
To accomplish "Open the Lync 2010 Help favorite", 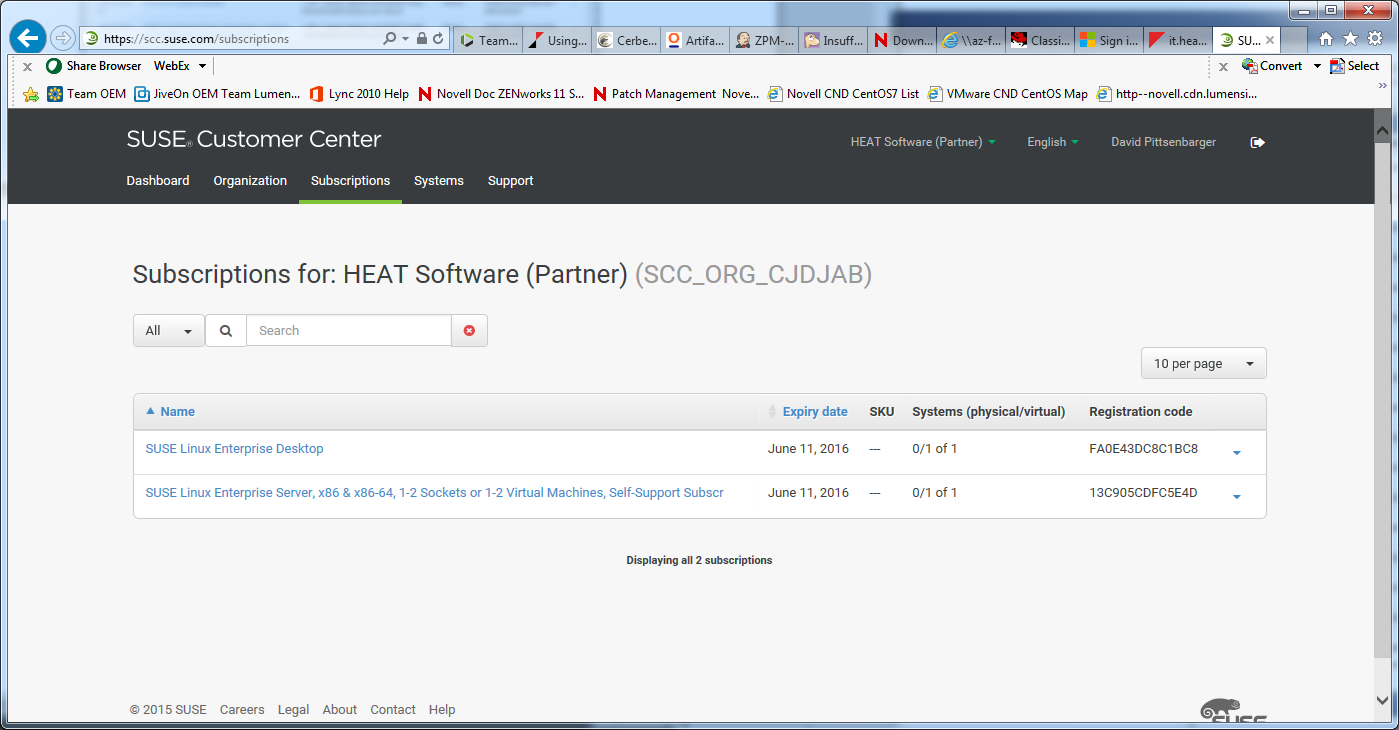I will (x=359, y=94).
